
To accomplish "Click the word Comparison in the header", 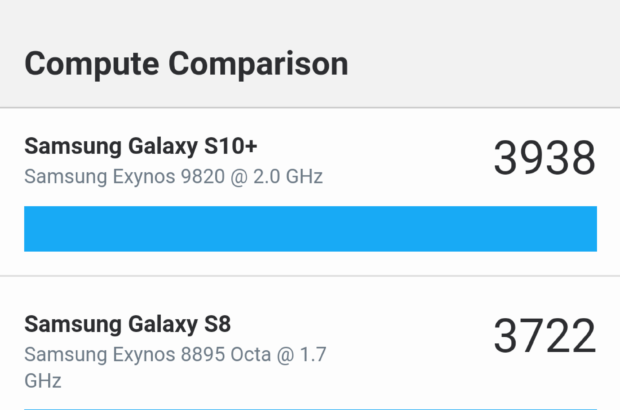I will coord(258,63).
